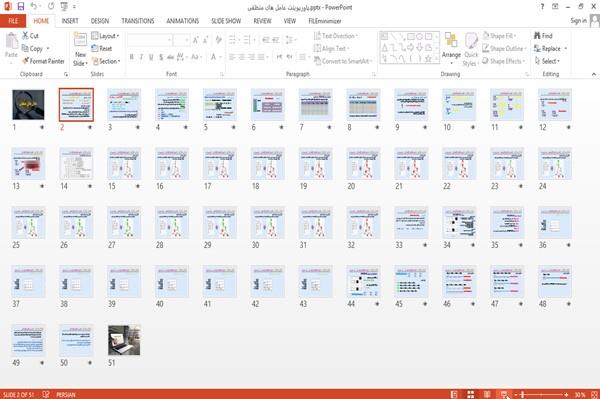The width and height of the screenshot is (600, 399).
Task: Select slide 1 thumbnail
Action: 28,105
